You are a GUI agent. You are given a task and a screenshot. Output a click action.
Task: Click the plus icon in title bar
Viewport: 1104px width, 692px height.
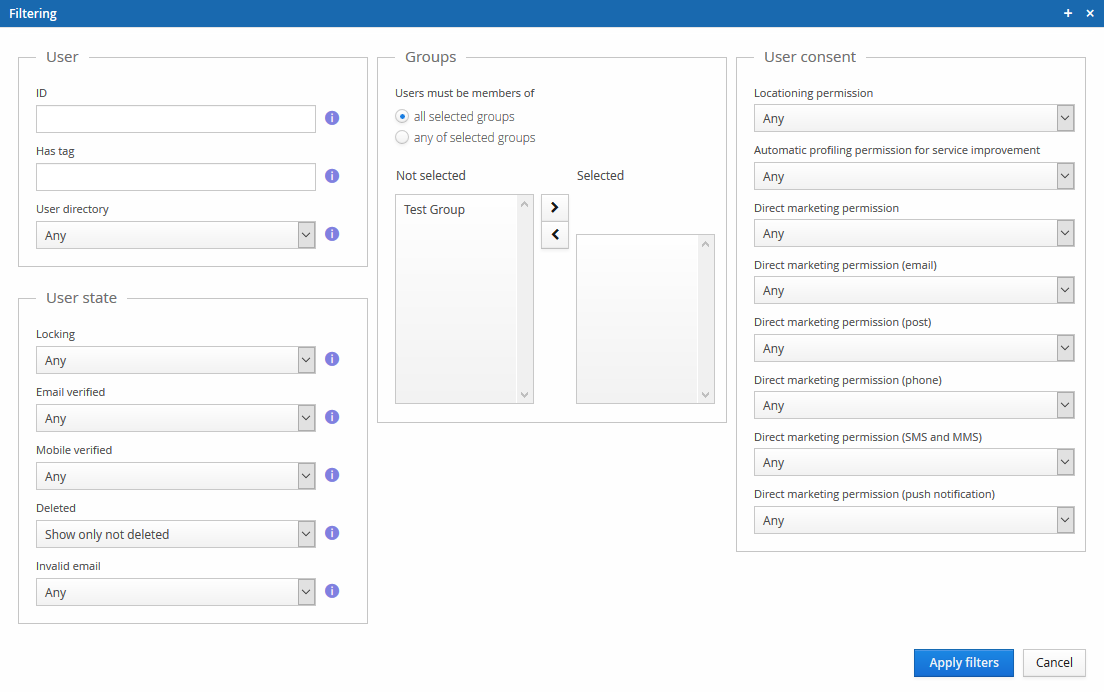point(1068,13)
